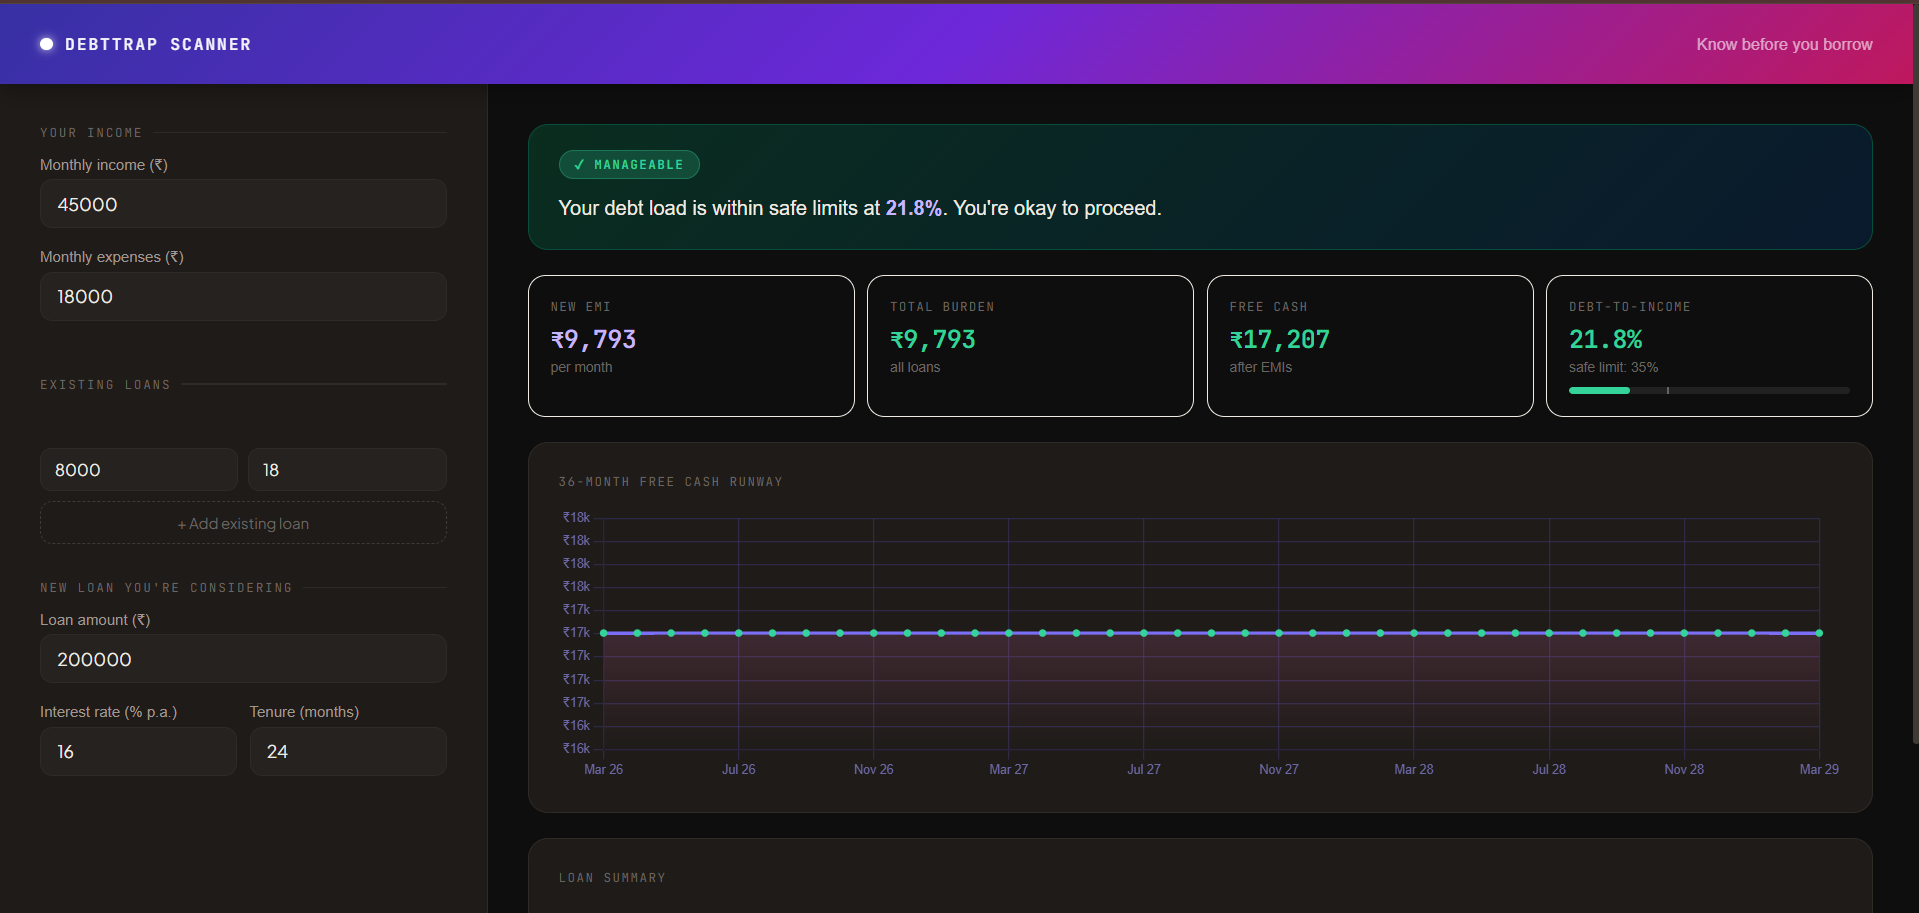Add another existing loan
This screenshot has width=1919, height=913.
[x=243, y=523]
